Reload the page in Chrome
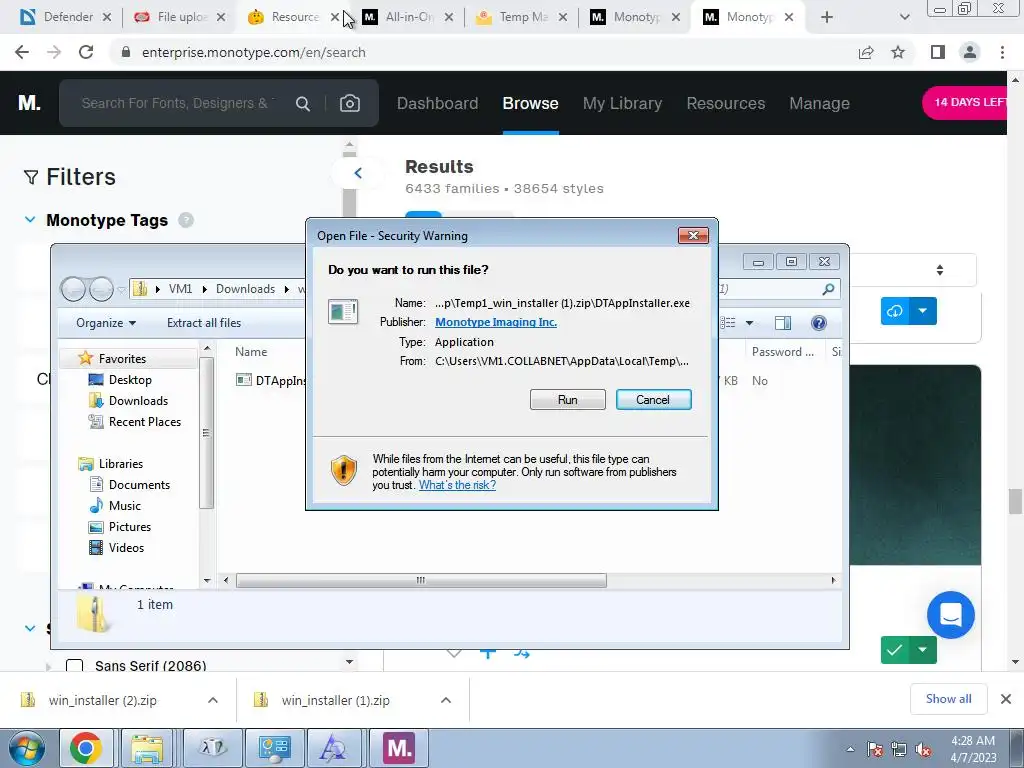 [x=86, y=52]
